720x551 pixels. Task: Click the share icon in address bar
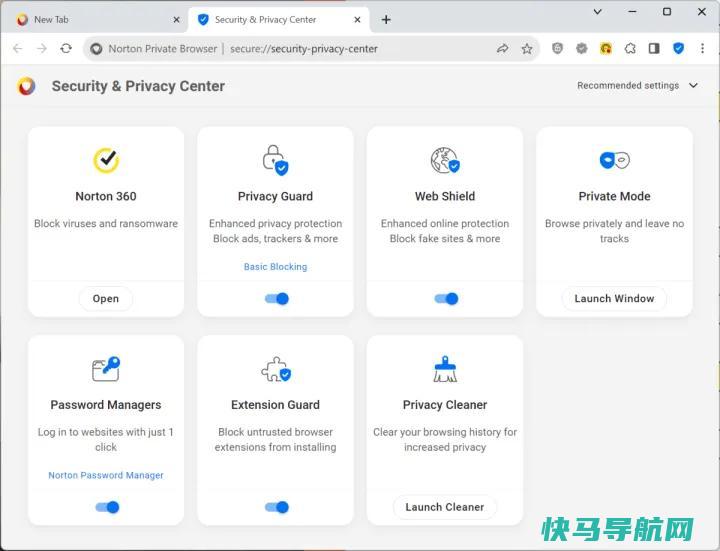coord(503,48)
